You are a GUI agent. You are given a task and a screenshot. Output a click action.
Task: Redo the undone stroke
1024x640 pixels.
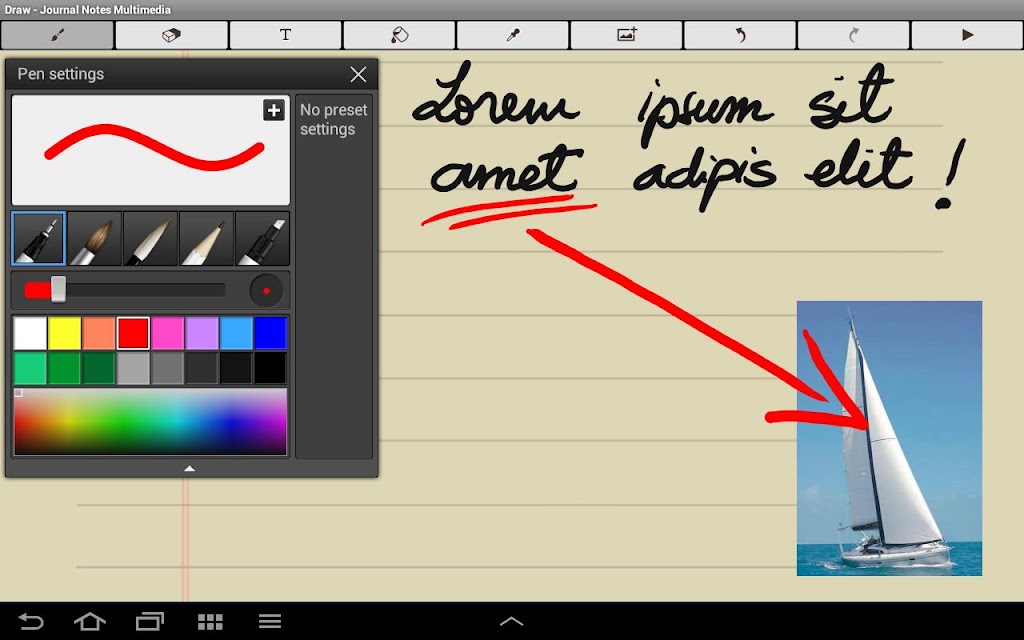coord(854,35)
